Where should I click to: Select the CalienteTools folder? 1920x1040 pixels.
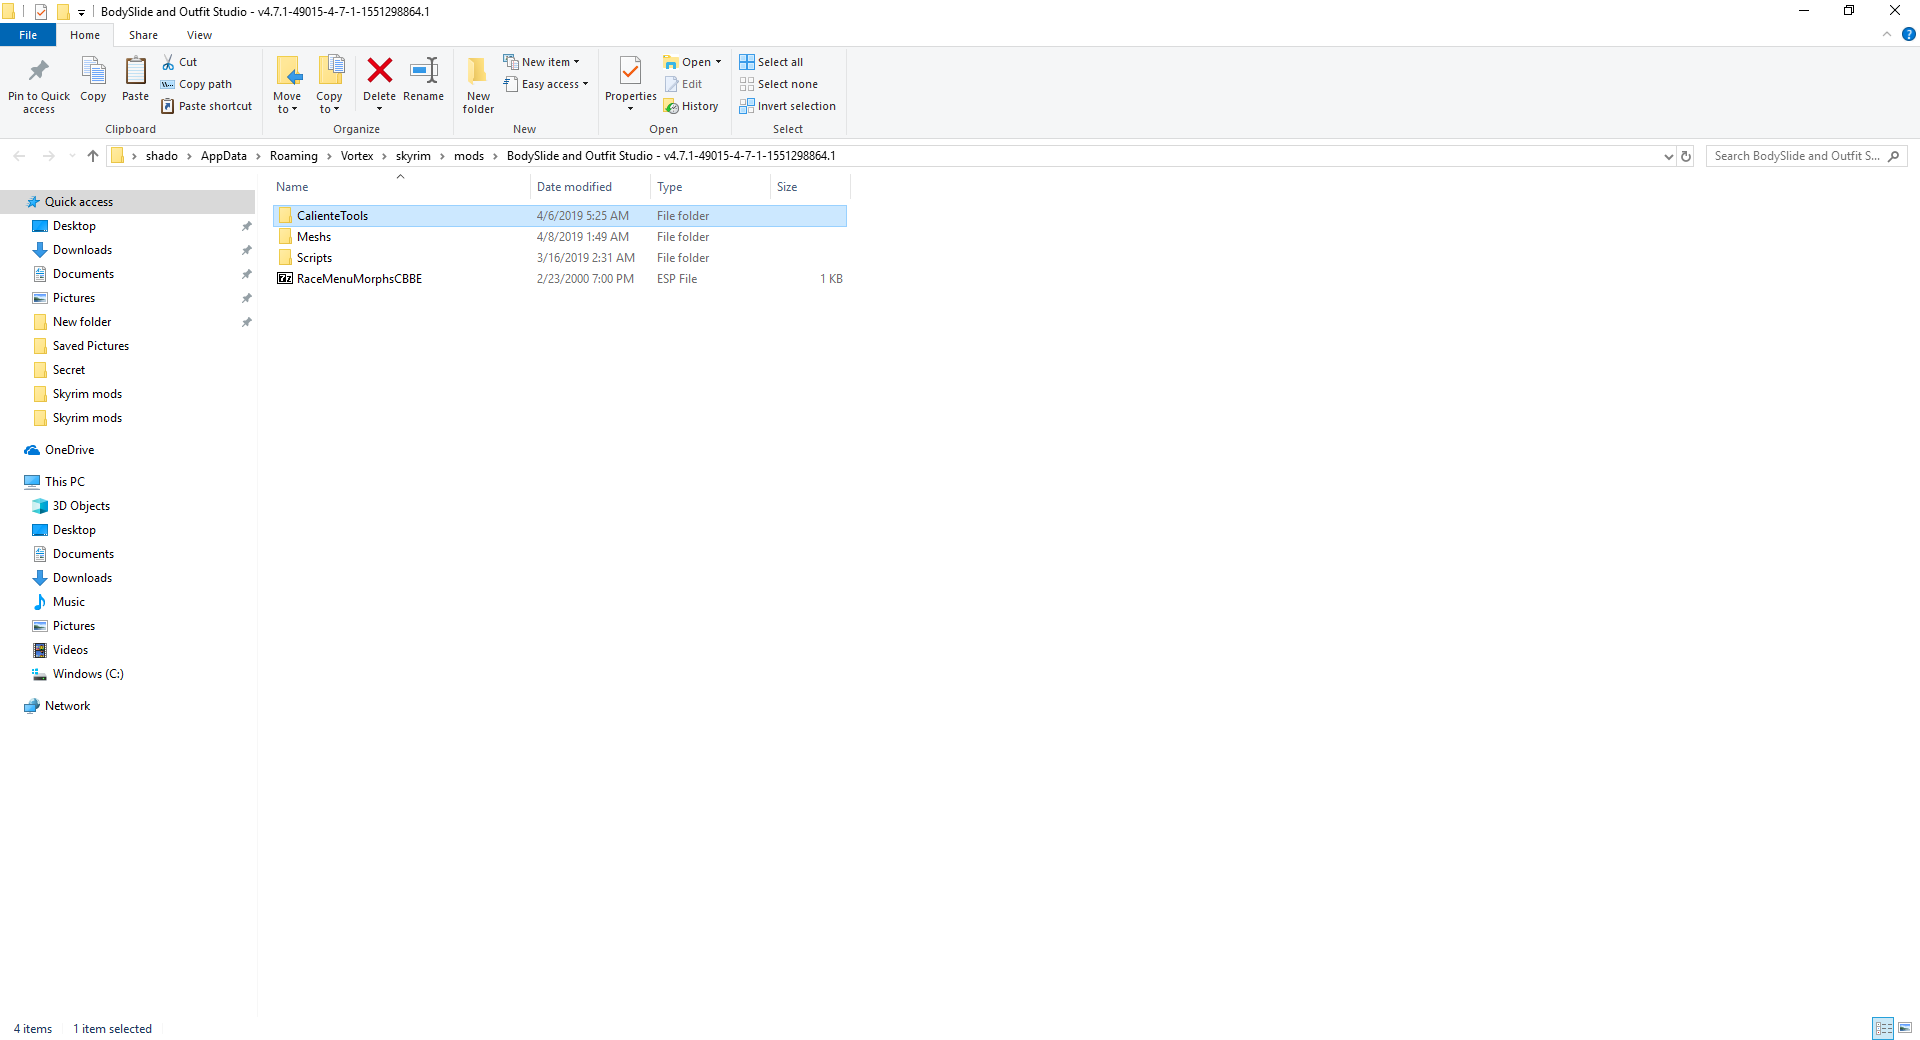point(559,216)
